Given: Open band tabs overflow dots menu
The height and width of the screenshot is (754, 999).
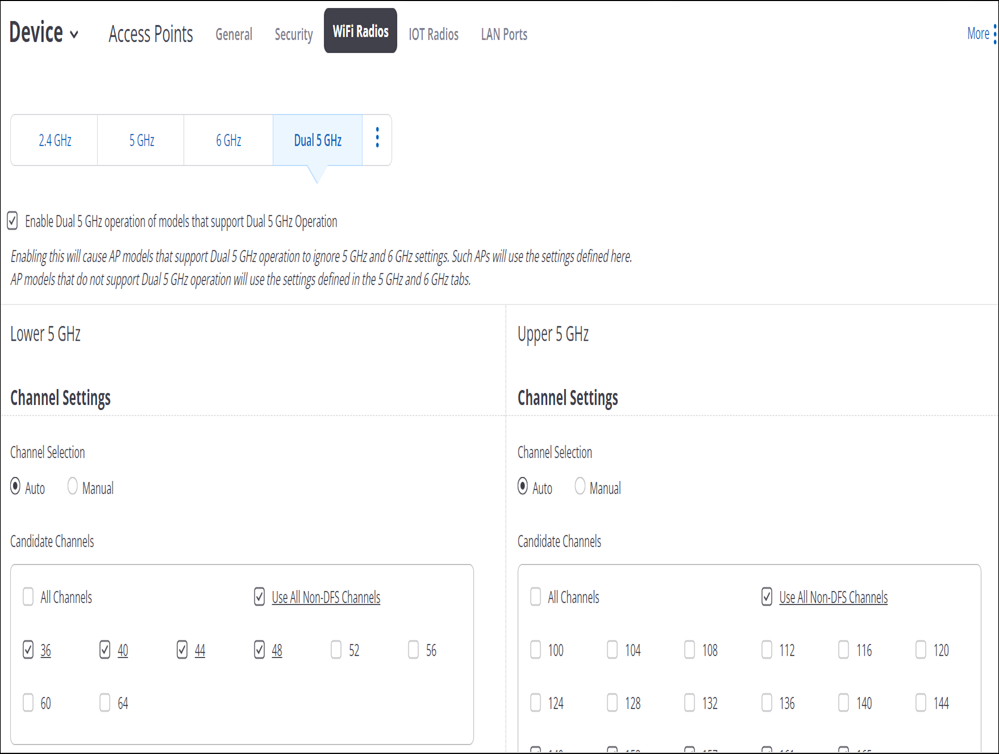Looking at the screenshot, I should pyautogui.click(x=377, y=138).
